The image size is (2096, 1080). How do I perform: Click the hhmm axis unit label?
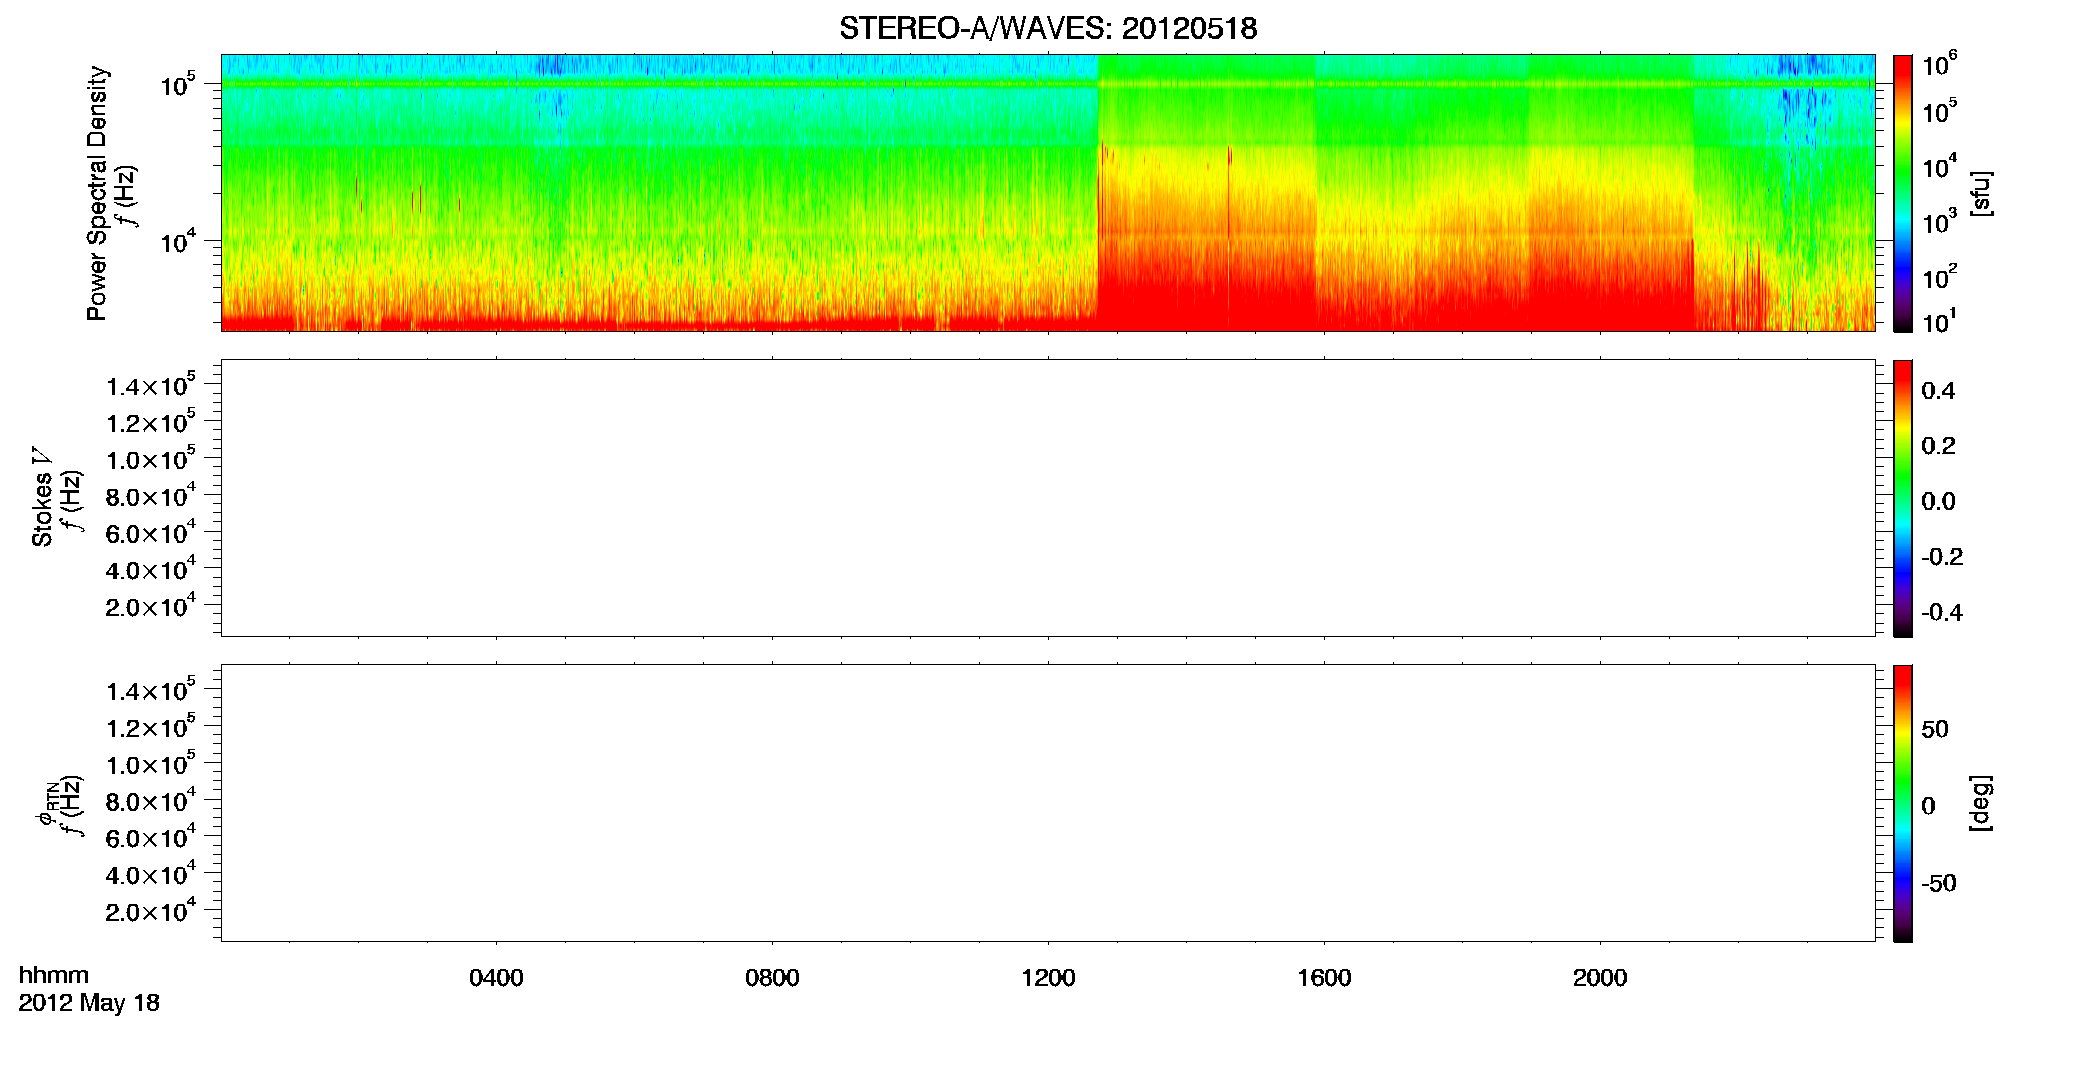tap(54, 976)
